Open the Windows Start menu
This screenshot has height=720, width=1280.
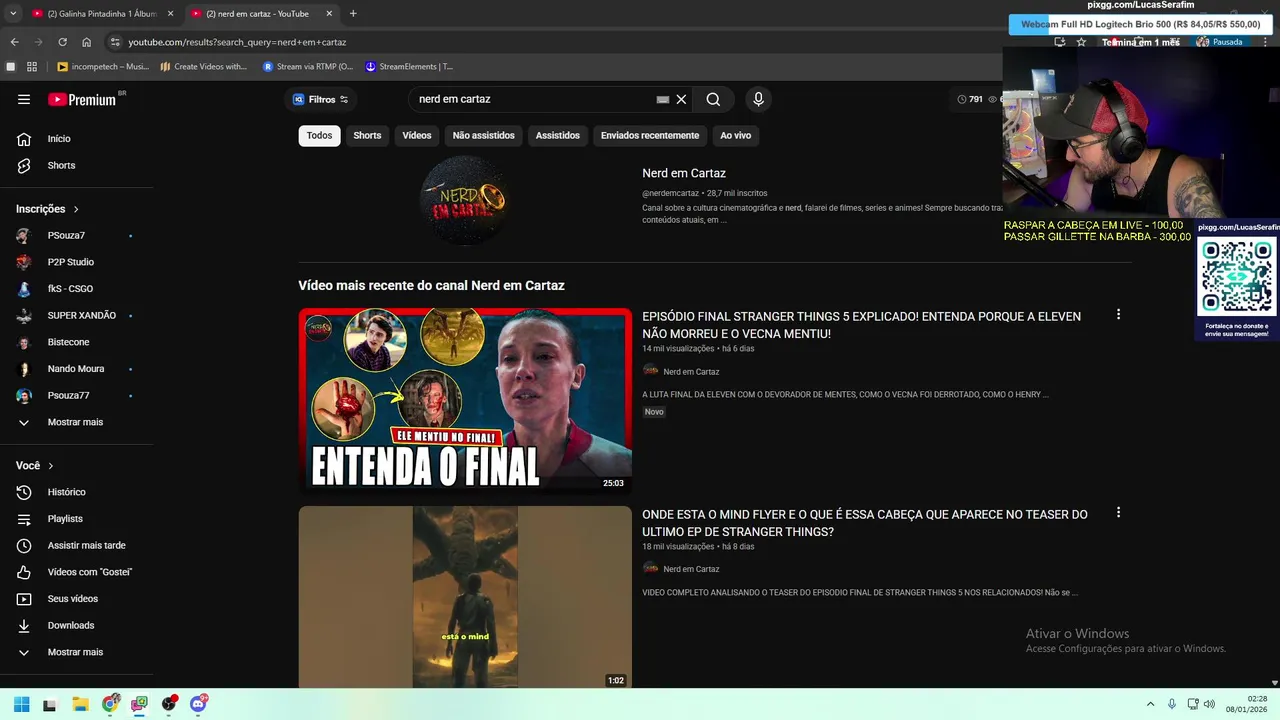click(x=21, y=704)
